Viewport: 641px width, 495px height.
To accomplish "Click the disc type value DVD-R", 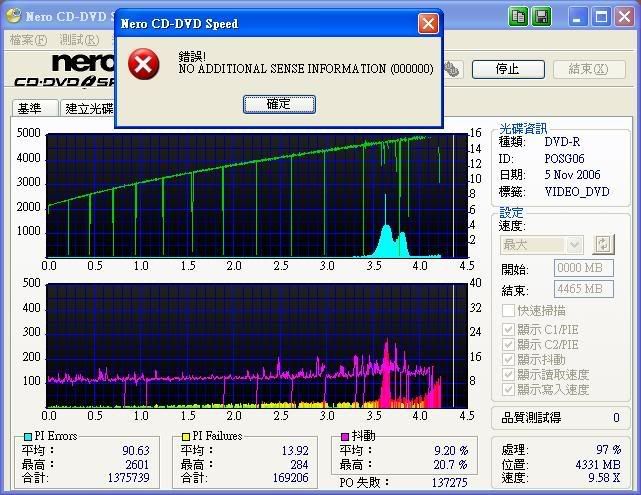I will click(x=562, y=142).
